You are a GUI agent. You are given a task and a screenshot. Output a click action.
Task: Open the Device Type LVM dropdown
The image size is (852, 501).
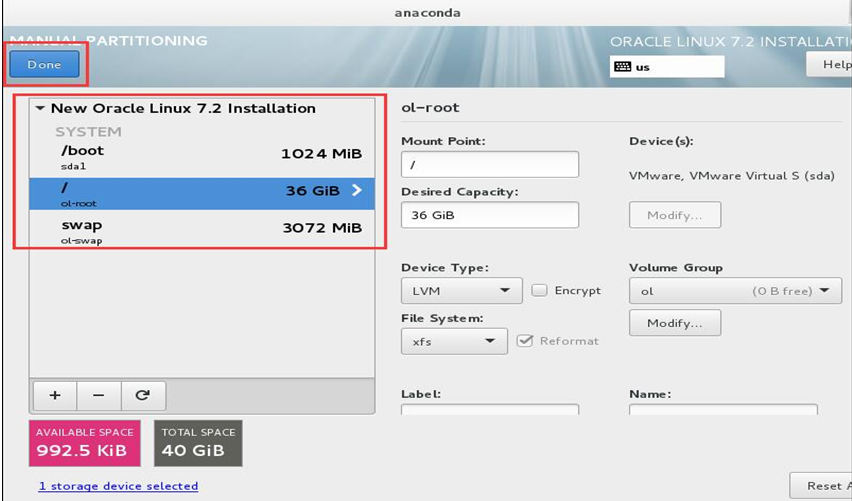[462, 291]
